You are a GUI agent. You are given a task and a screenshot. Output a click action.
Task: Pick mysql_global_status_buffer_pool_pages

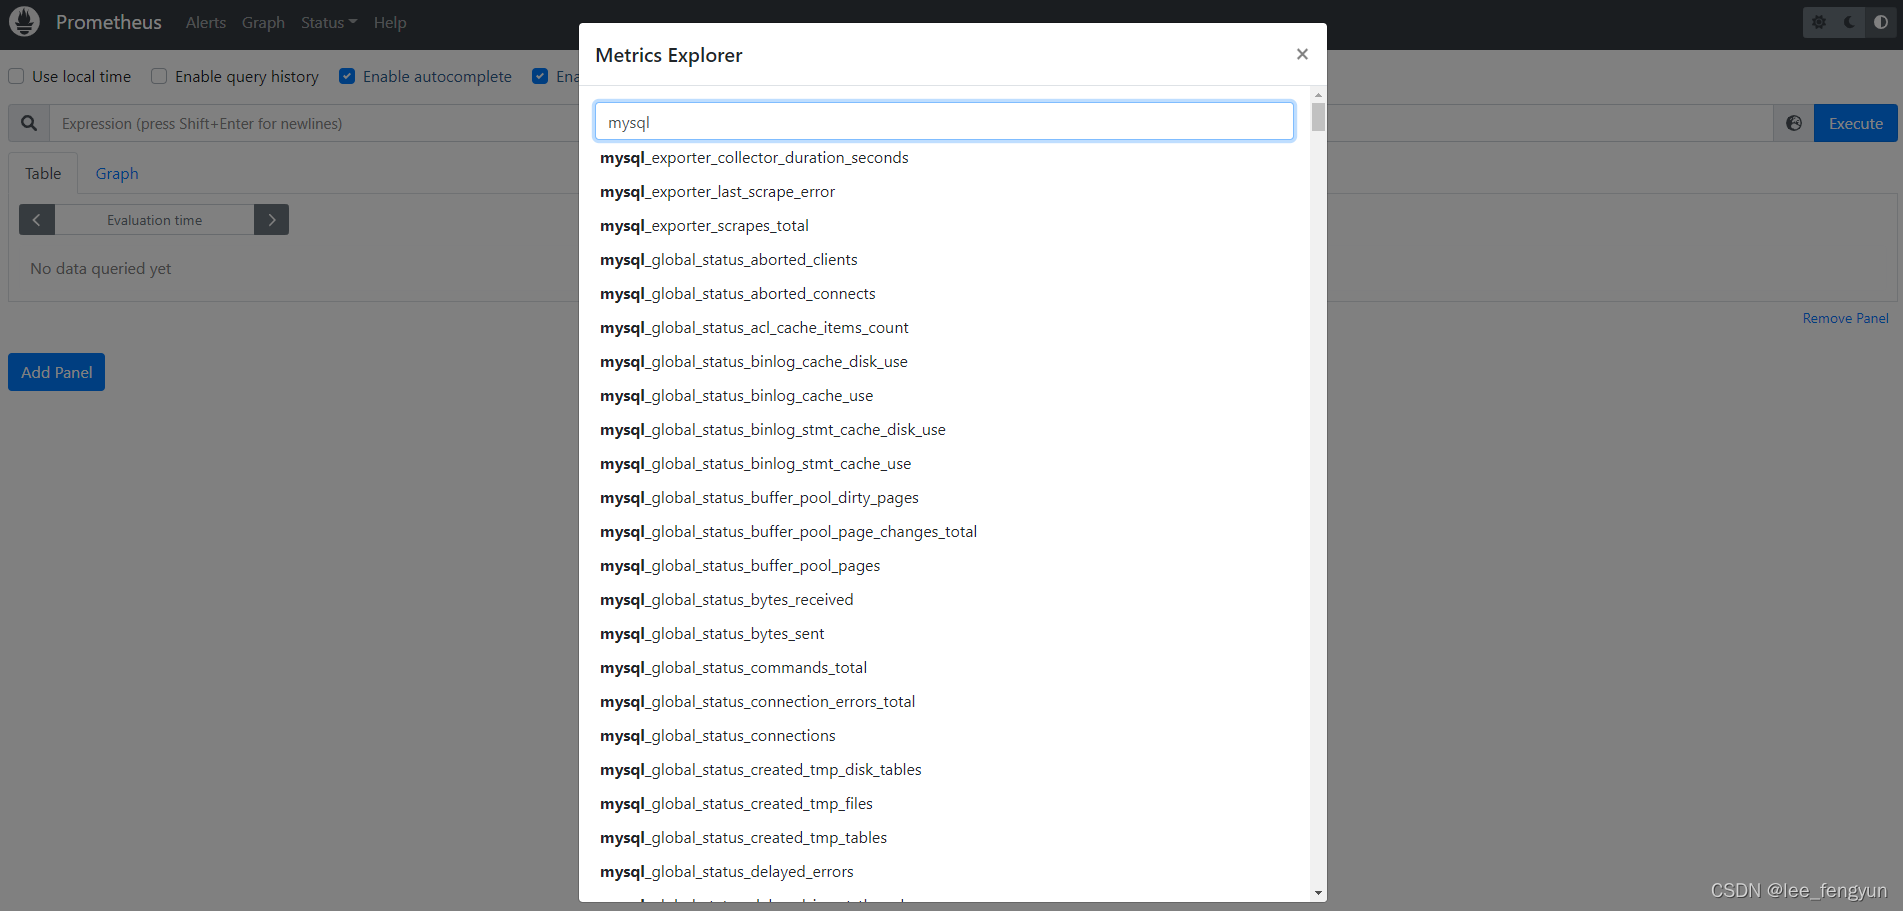[740, 566]
